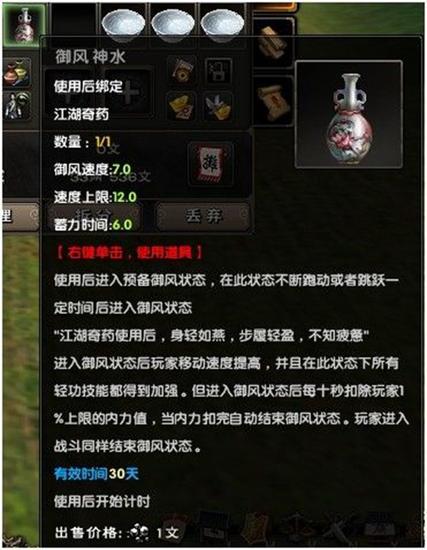Click the red 右键单击，使用道具 hint text

(x=129, y=252)
